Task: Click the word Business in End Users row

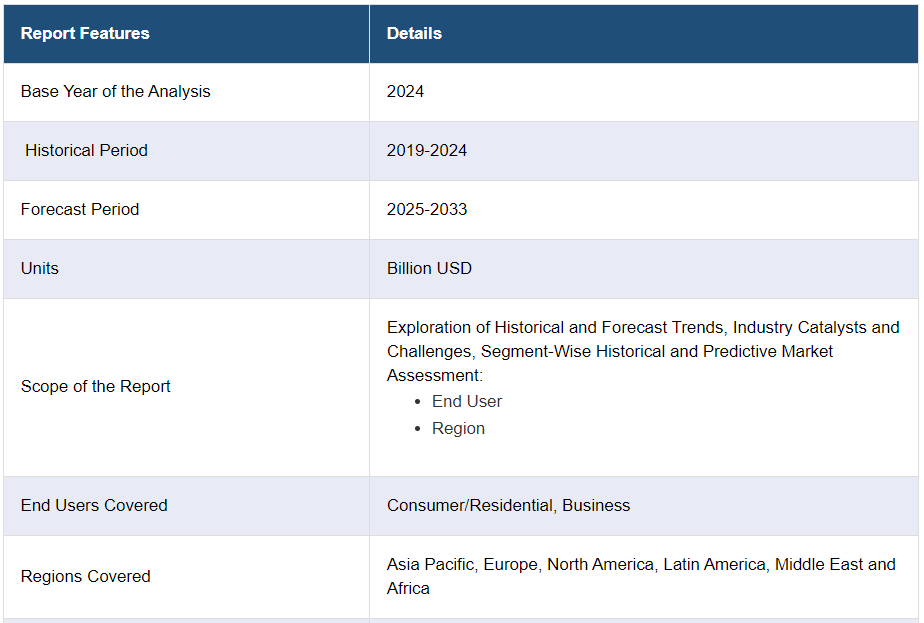Action: [x=596, y=505]
